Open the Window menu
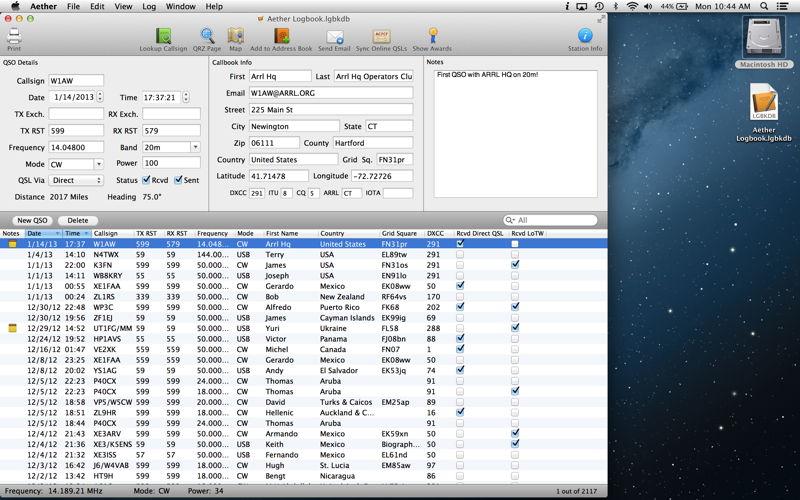 coord(180,6)
